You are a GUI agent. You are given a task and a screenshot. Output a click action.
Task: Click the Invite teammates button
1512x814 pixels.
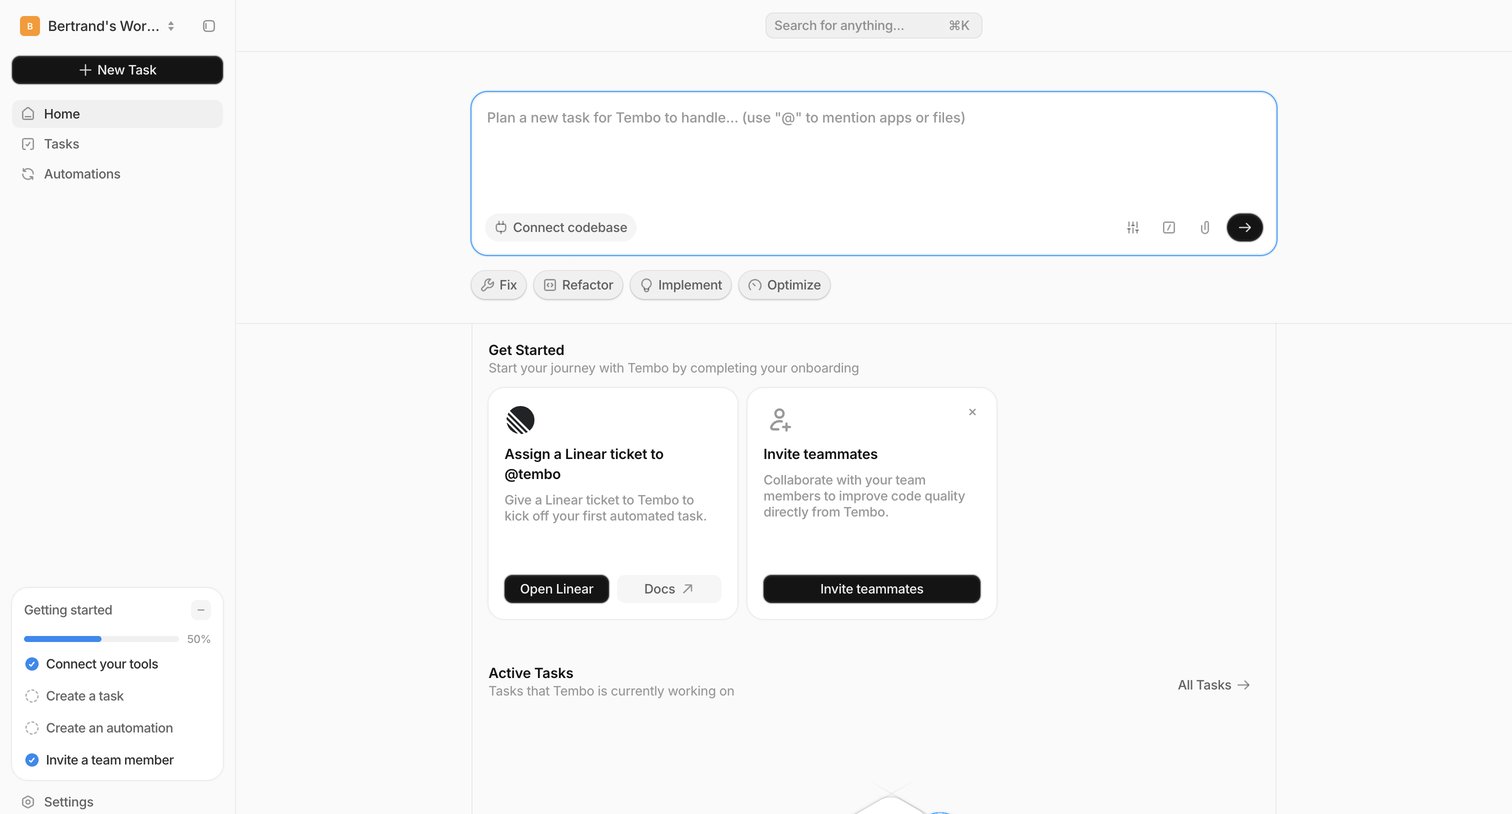(x=872, y=589)
